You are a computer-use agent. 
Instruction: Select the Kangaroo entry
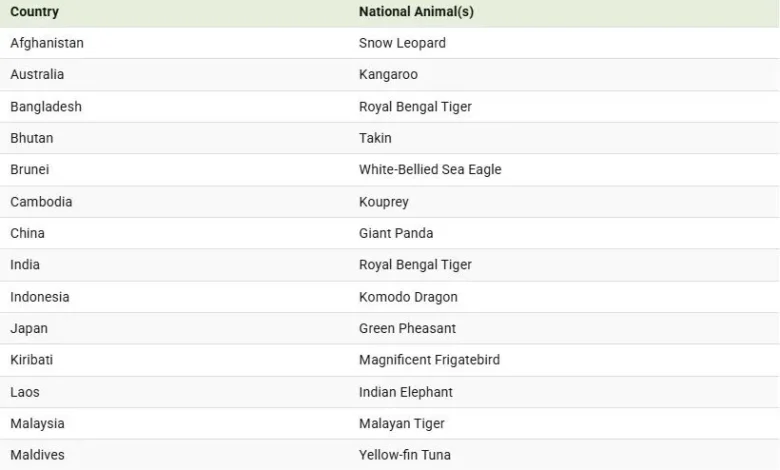click(388, 75)
